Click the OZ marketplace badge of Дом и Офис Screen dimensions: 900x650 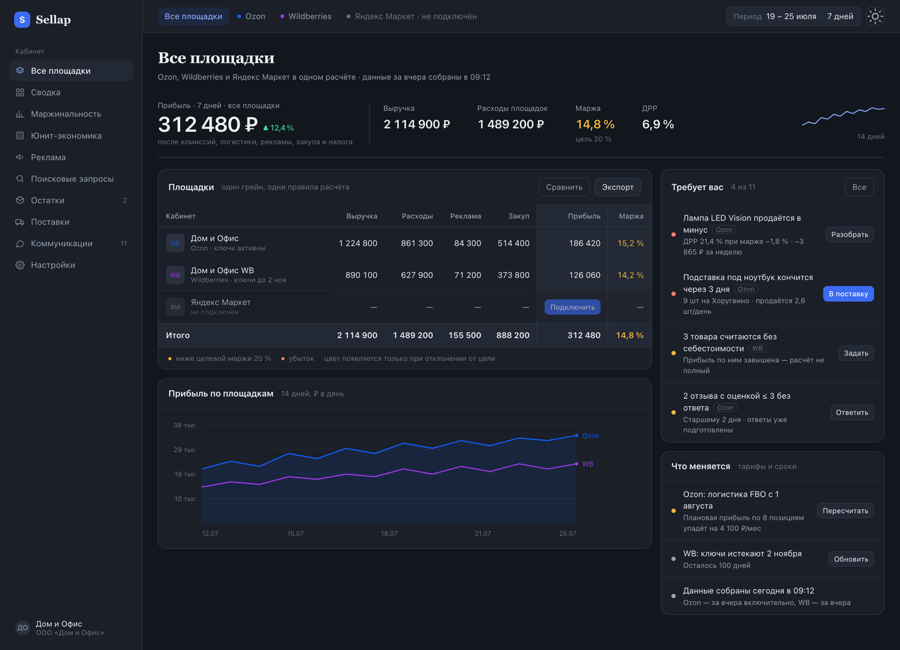(x=175, y=243)
